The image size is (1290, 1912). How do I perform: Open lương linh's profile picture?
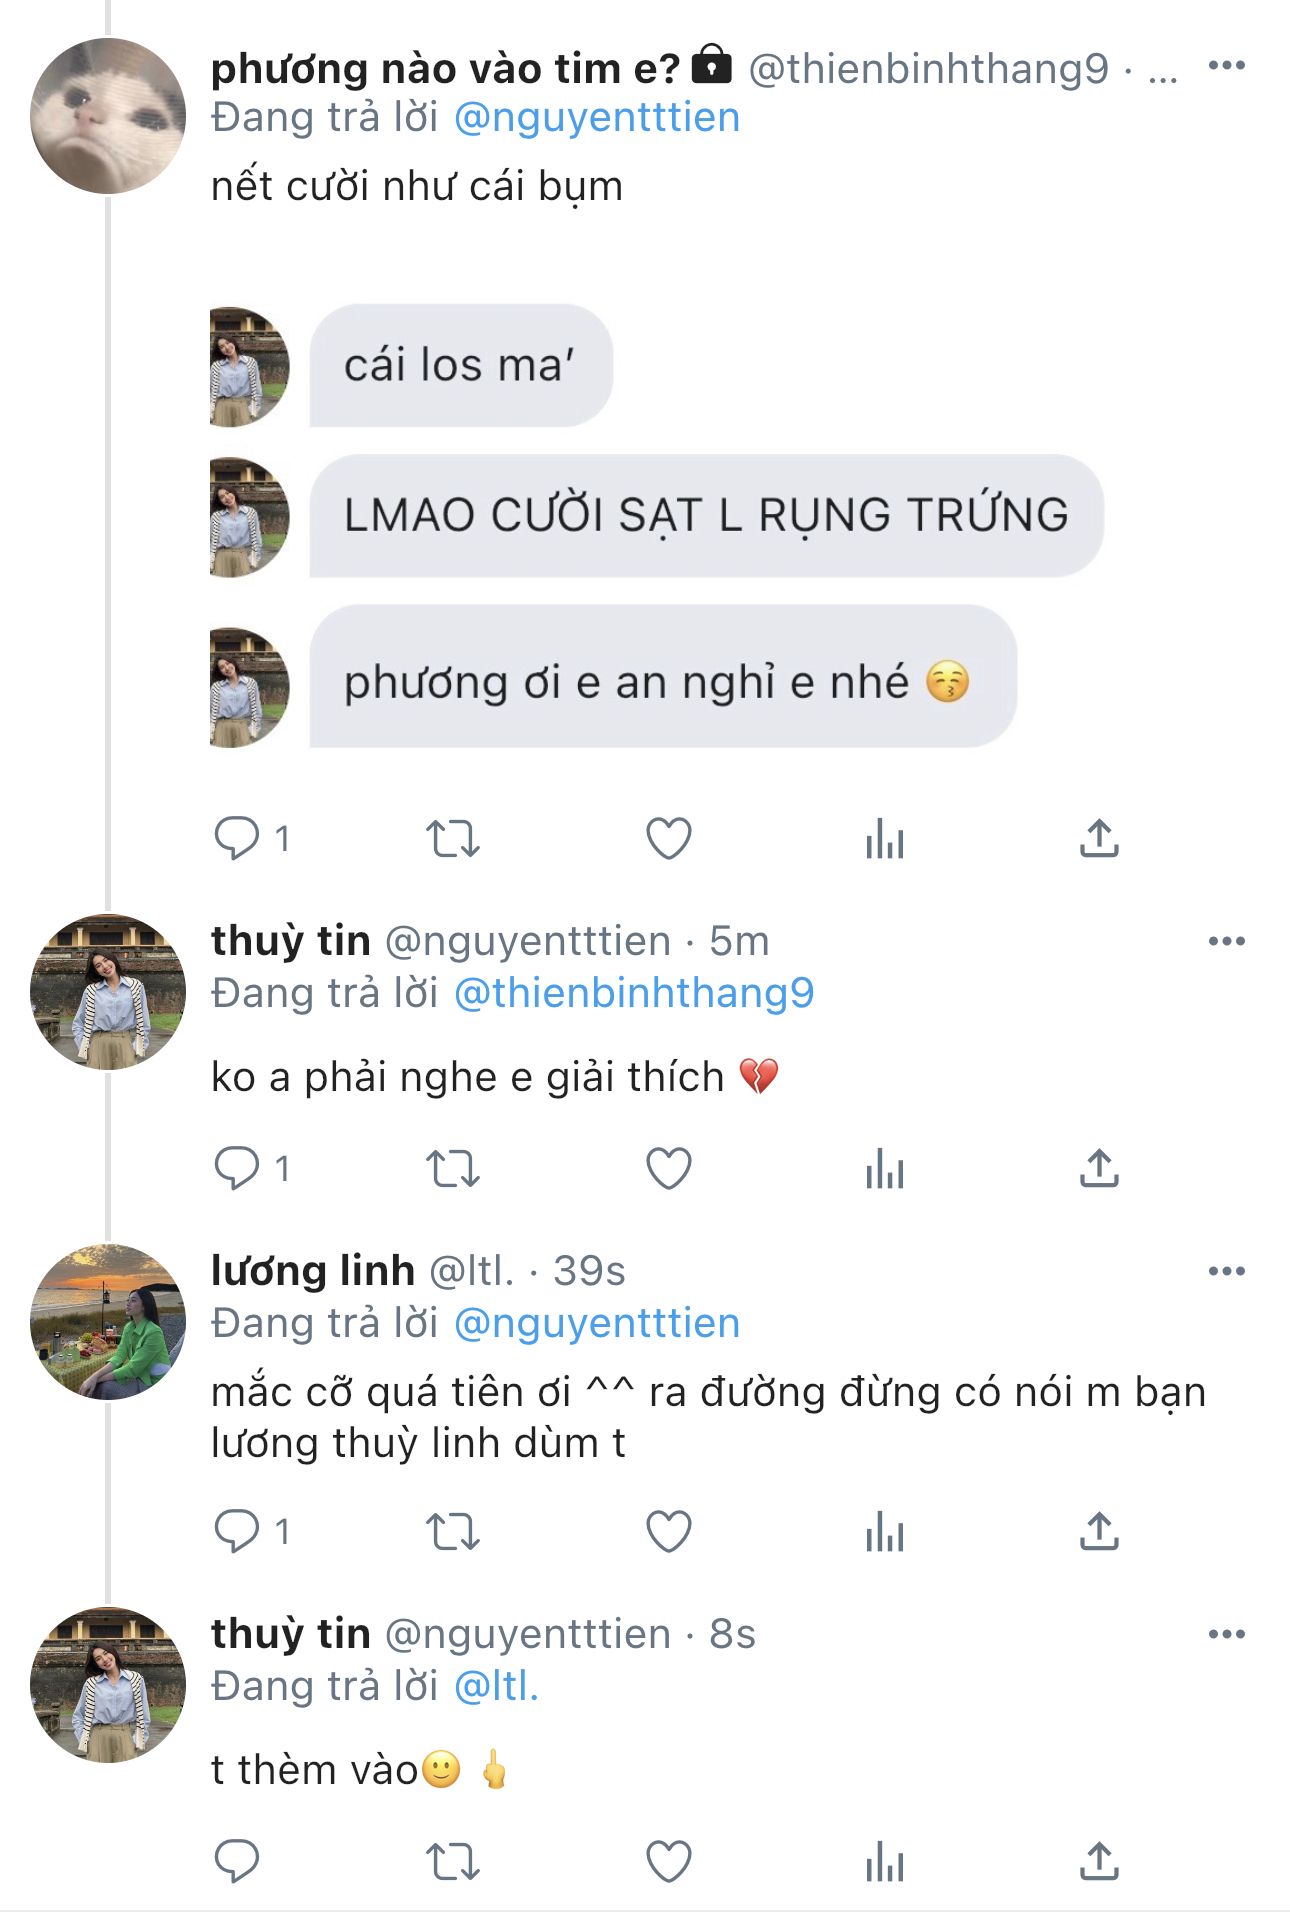tap(108, 1321)
